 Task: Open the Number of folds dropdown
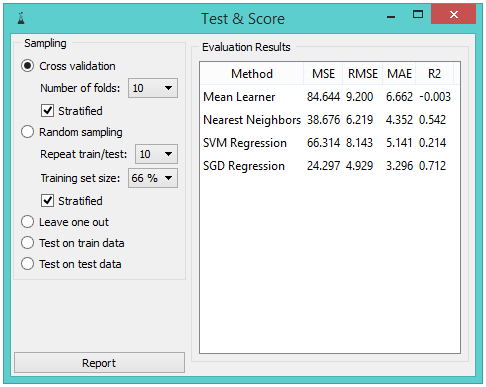[153, 88]
